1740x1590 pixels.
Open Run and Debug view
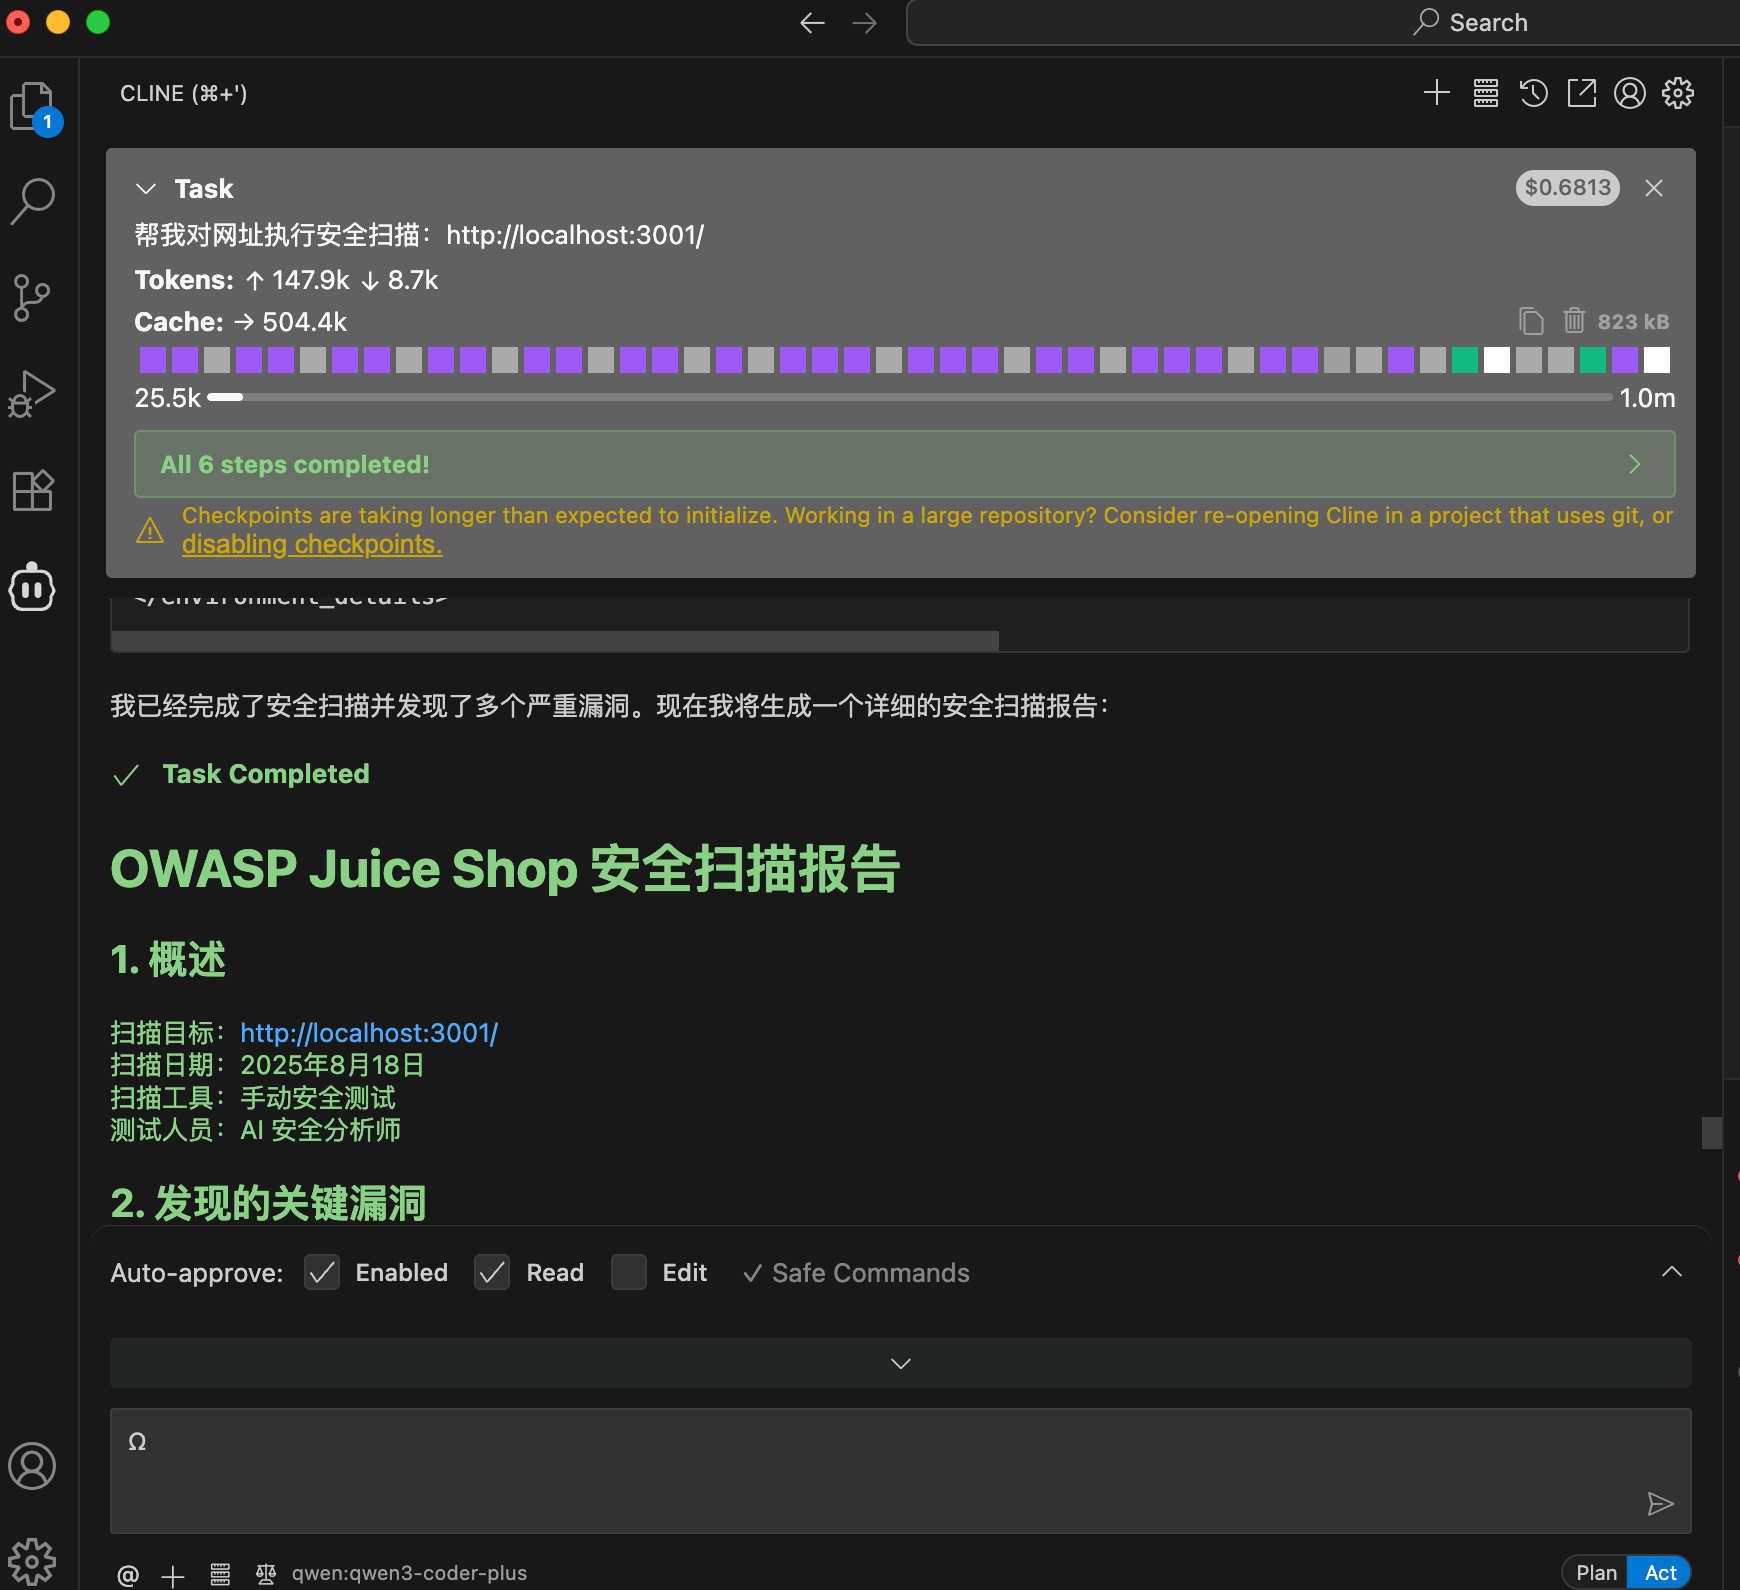33,393
